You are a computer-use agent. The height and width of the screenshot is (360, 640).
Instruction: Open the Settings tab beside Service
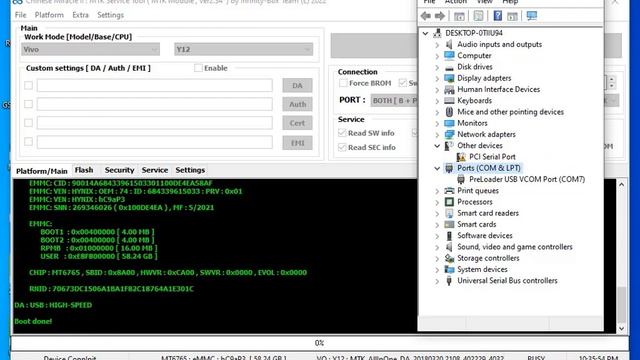click(190, 170)
